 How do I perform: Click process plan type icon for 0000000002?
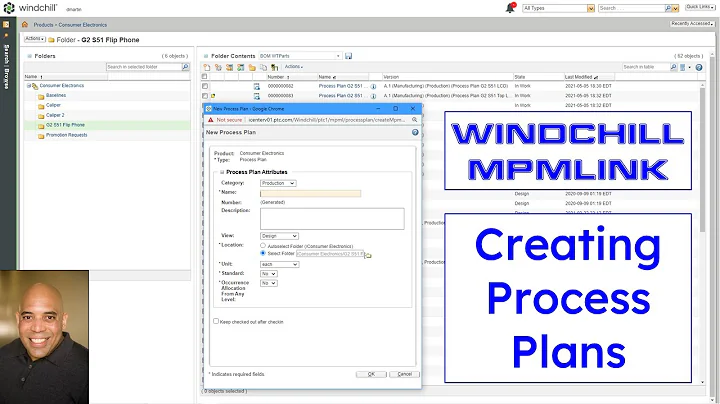click(x=257, y=86)
